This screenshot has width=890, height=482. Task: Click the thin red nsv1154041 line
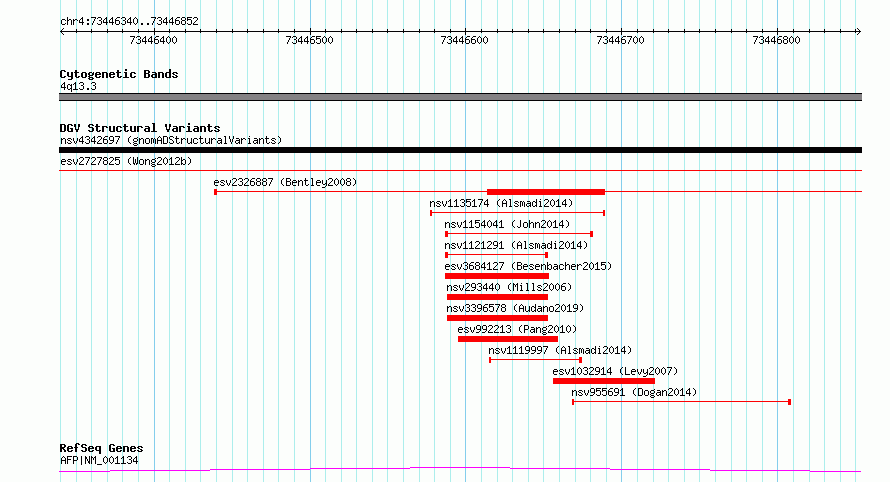[519, 234]
